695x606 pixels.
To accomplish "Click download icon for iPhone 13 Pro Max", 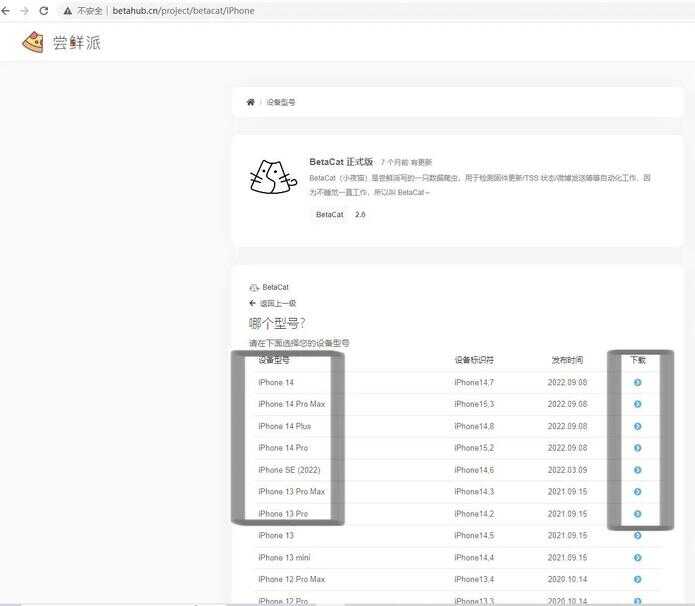I will coord(637,492).
